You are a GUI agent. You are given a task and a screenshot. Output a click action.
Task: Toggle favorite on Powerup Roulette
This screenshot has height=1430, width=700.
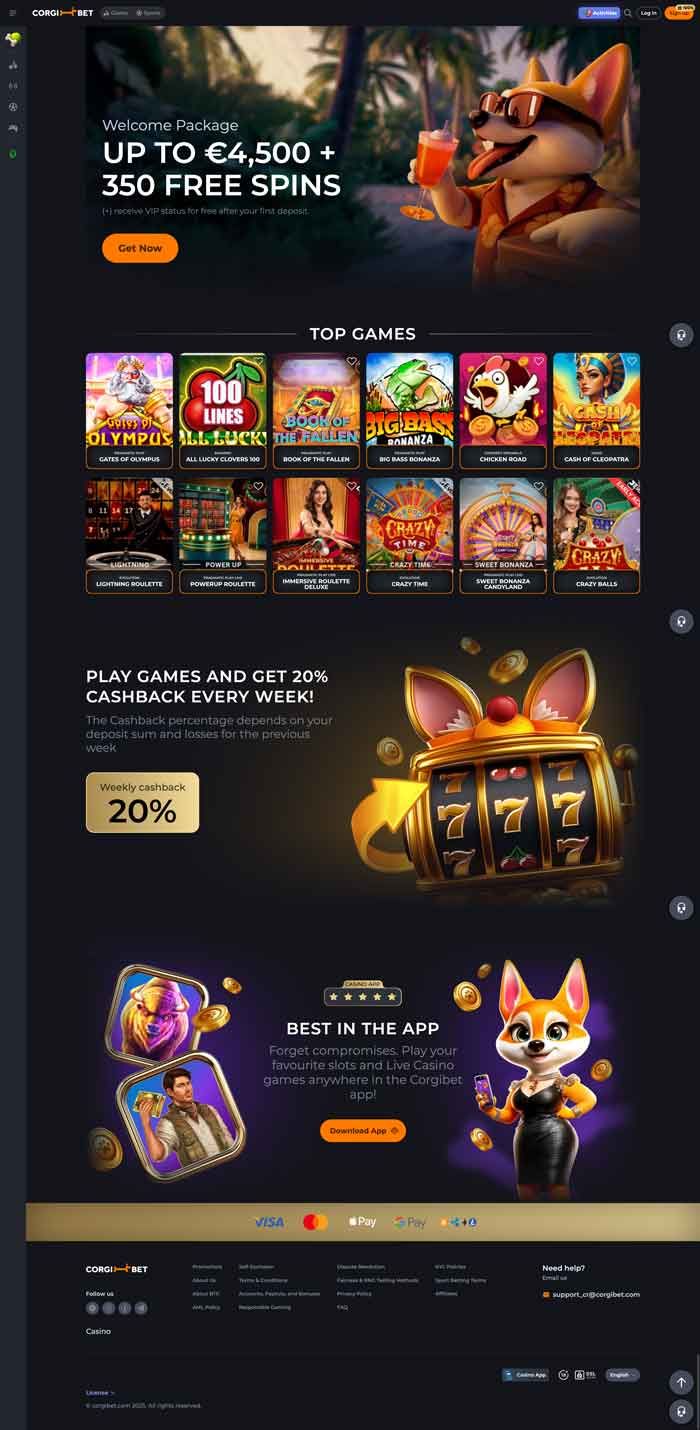pyautogui.click(x=258, y=486)
